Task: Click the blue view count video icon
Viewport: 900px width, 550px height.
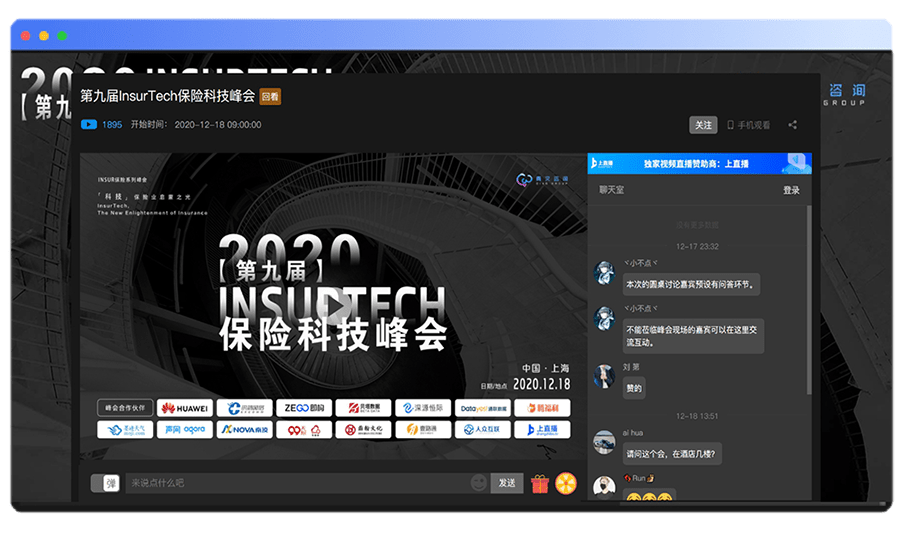Action: [89, 125]
